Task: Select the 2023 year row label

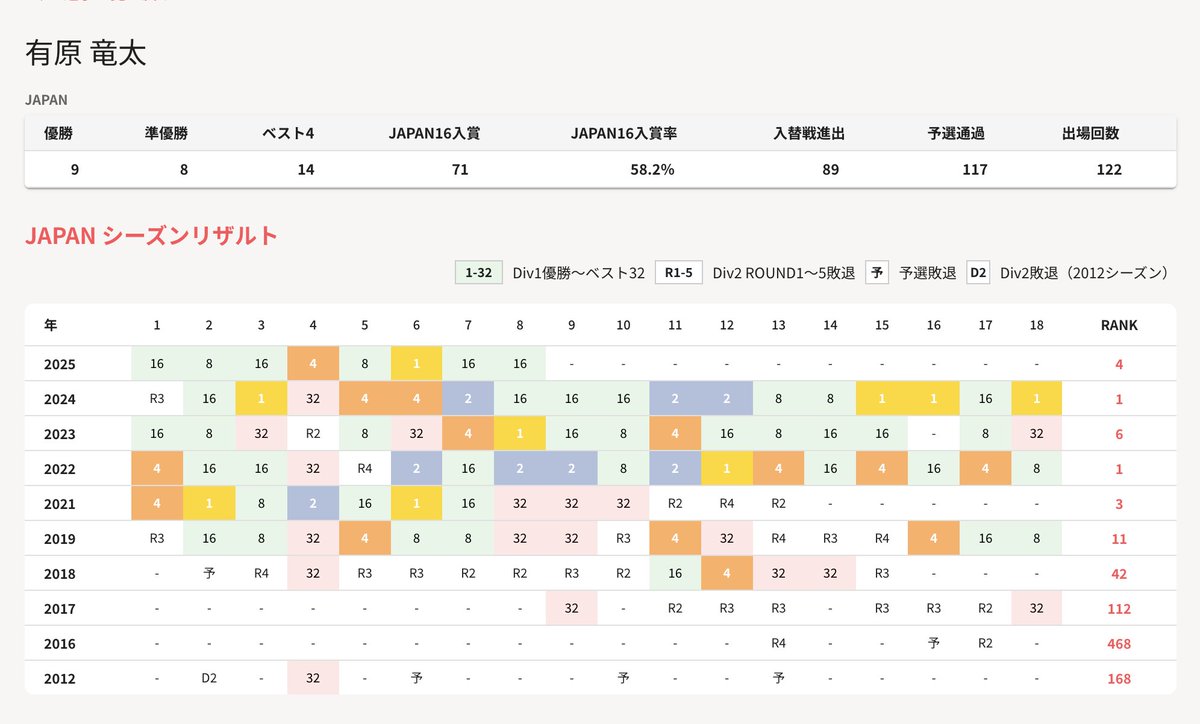Action: click(x=60, y=434)
